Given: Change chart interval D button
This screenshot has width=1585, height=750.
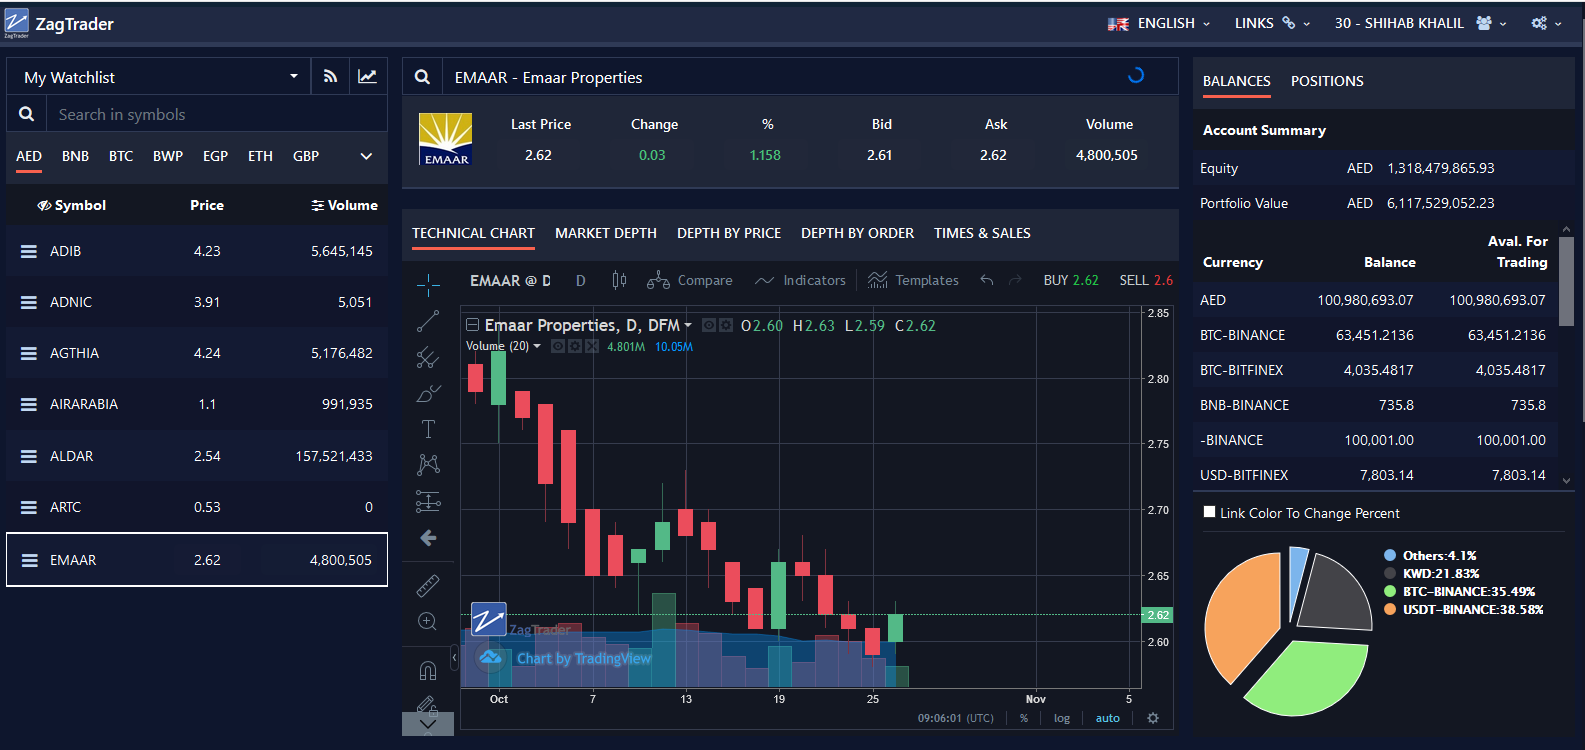Looking at the screenshot, I should click(581, 281).
